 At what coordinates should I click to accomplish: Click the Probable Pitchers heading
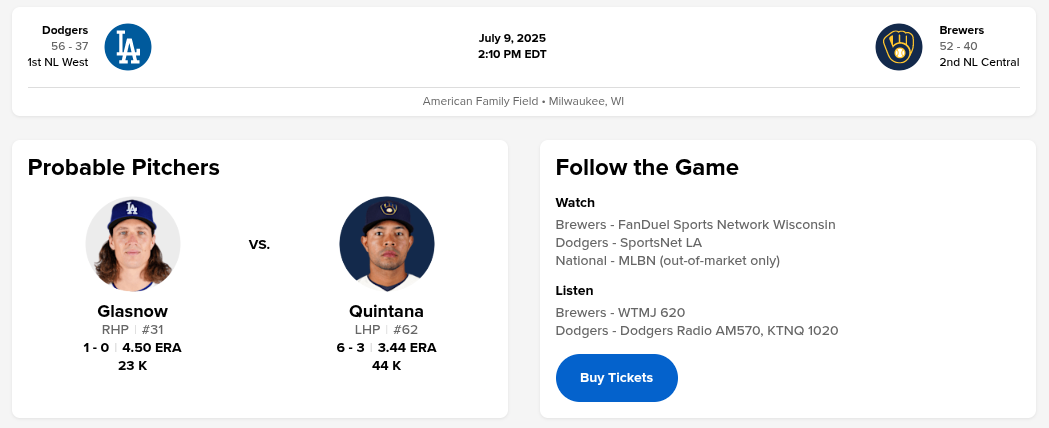click(124, 167)
